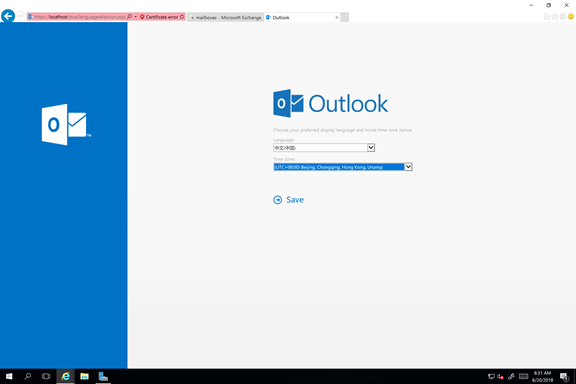Click the Certificate error warning
The image size is (576, 384).
159,17
